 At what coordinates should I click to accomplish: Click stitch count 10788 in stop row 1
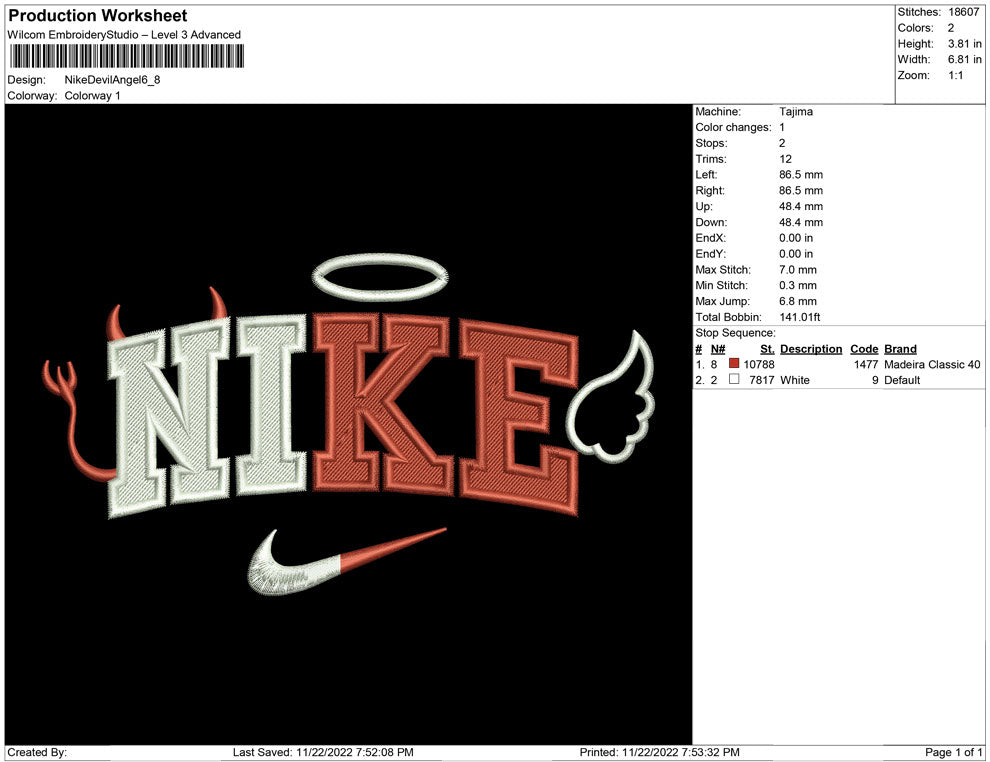tap(758, 364)
